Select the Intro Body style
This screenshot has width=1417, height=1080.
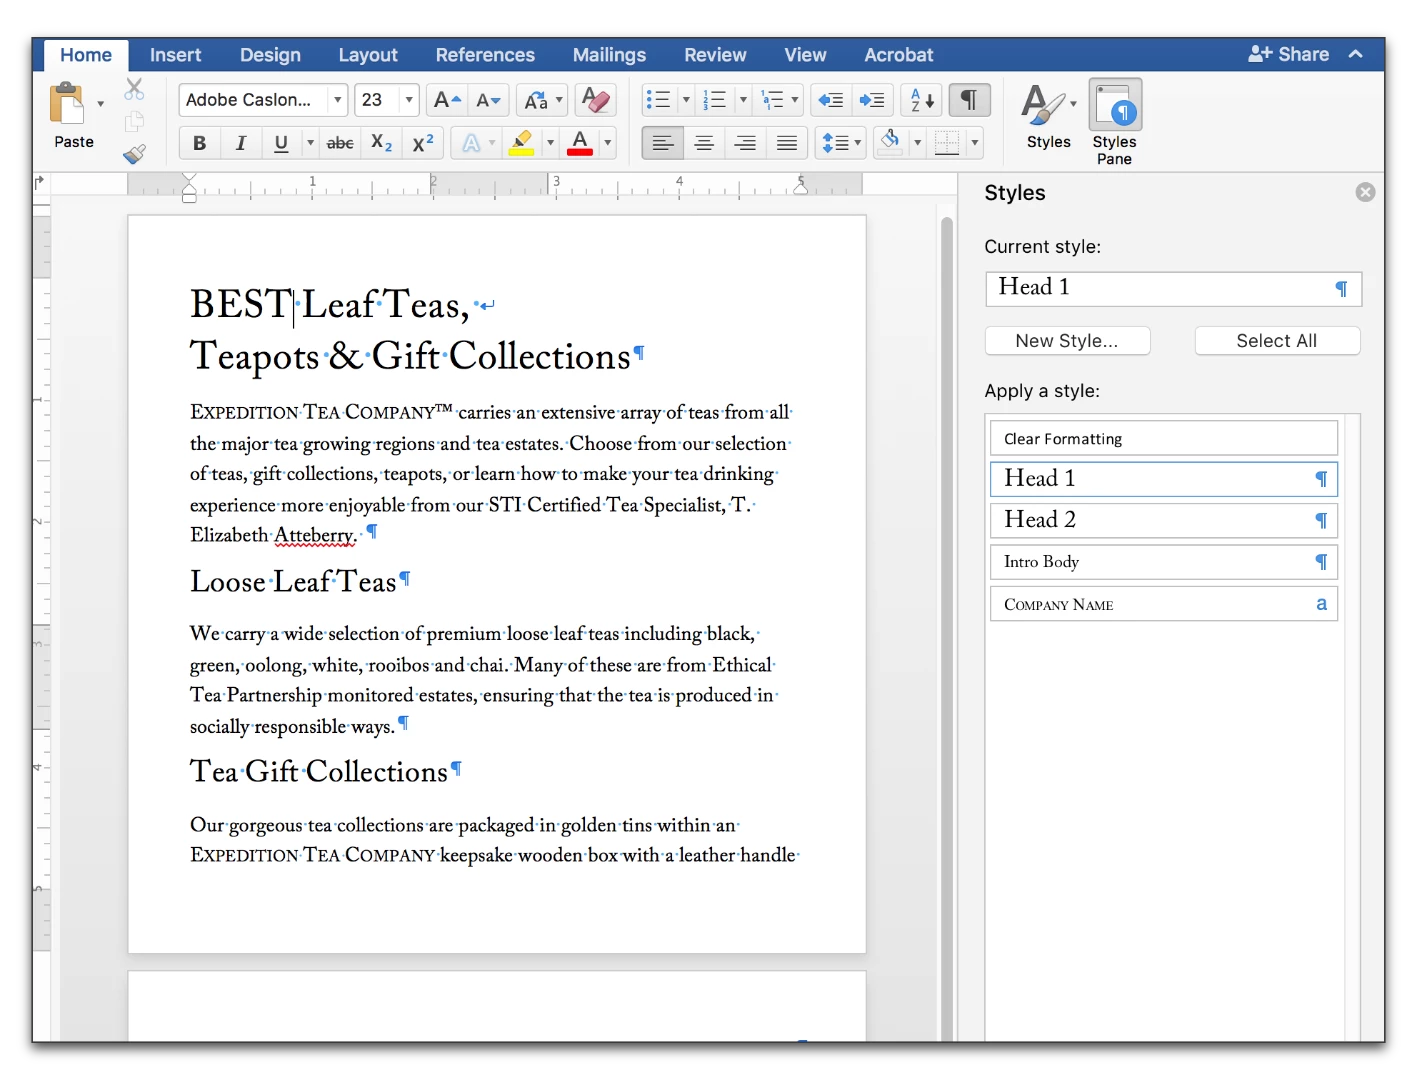(x=1163, y=562)
